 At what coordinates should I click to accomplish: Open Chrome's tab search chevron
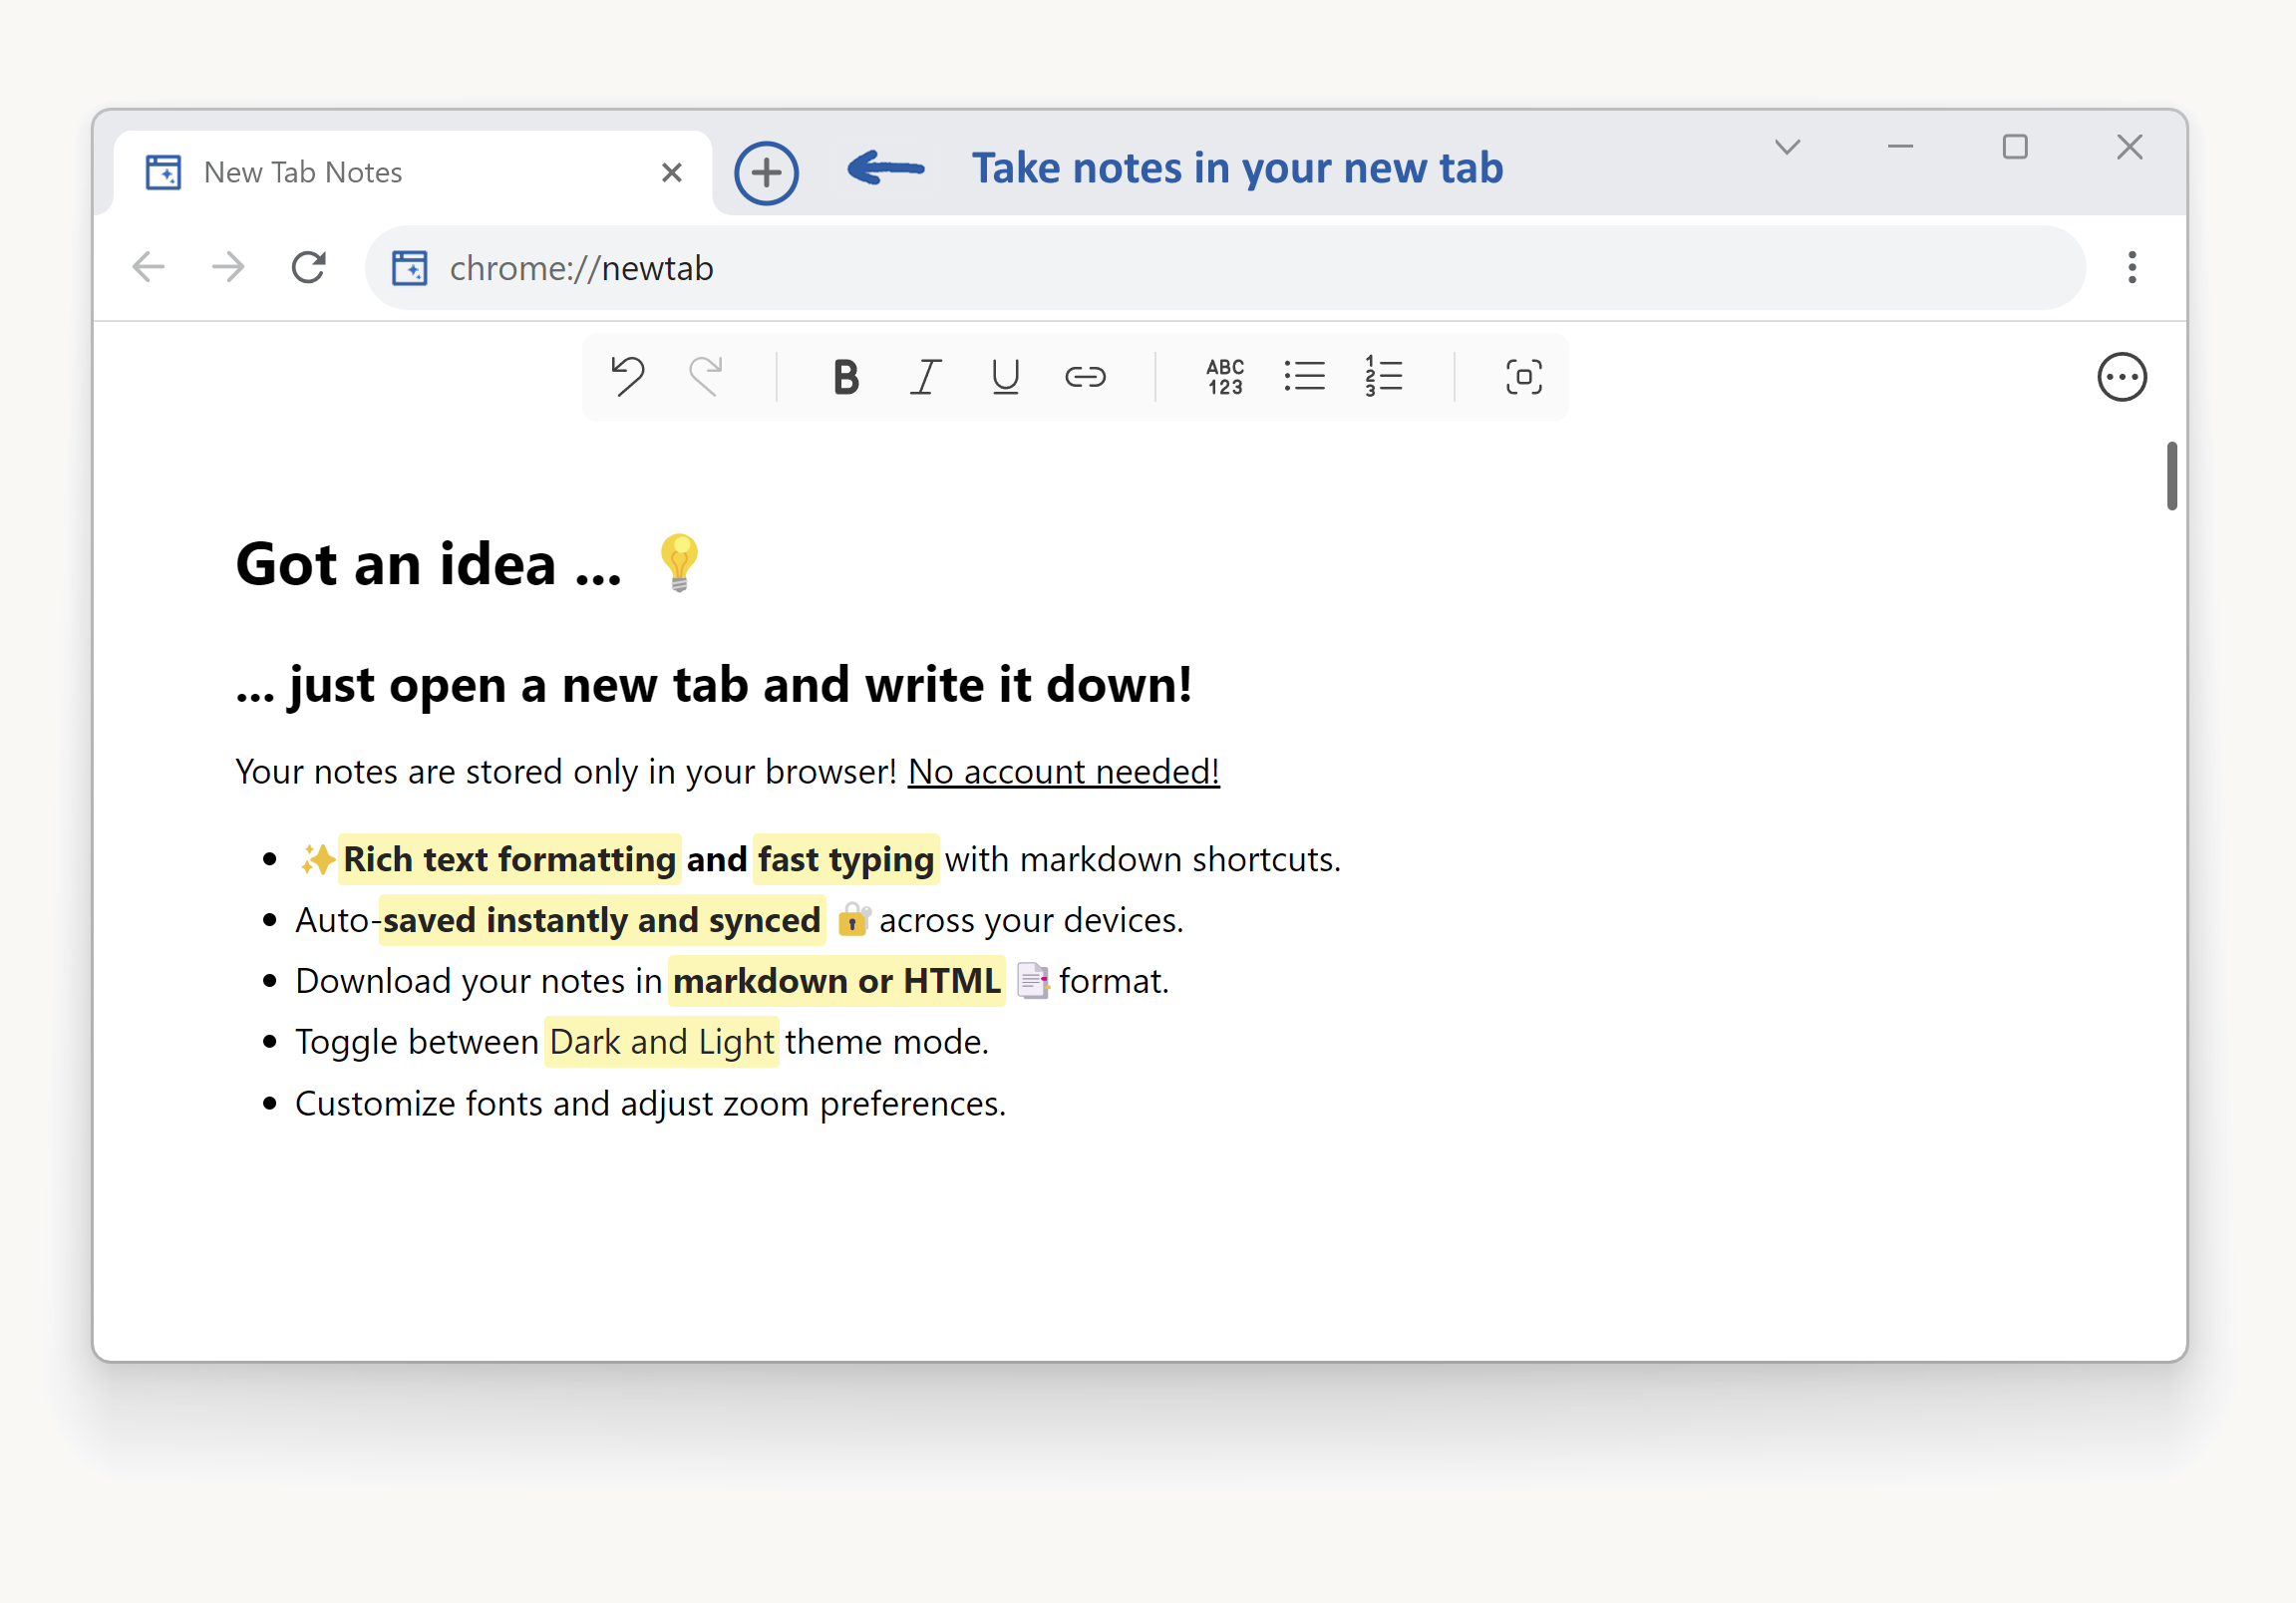tap(1788, 147)
